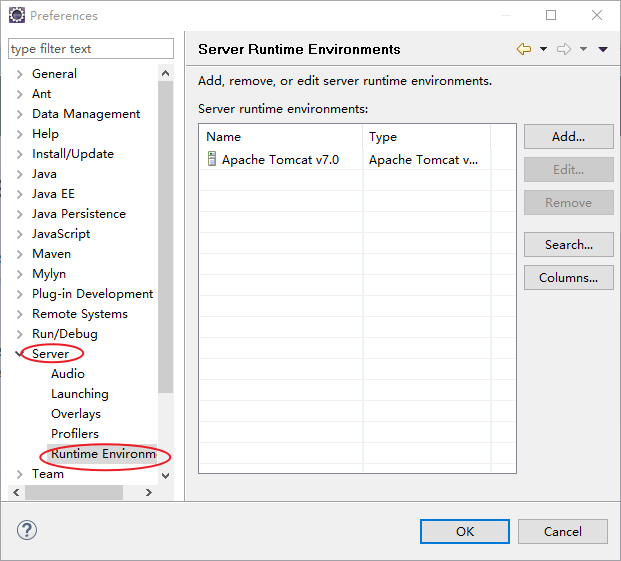
Task: Select the Profilers tree item
Action: click(x=75, y=434)
